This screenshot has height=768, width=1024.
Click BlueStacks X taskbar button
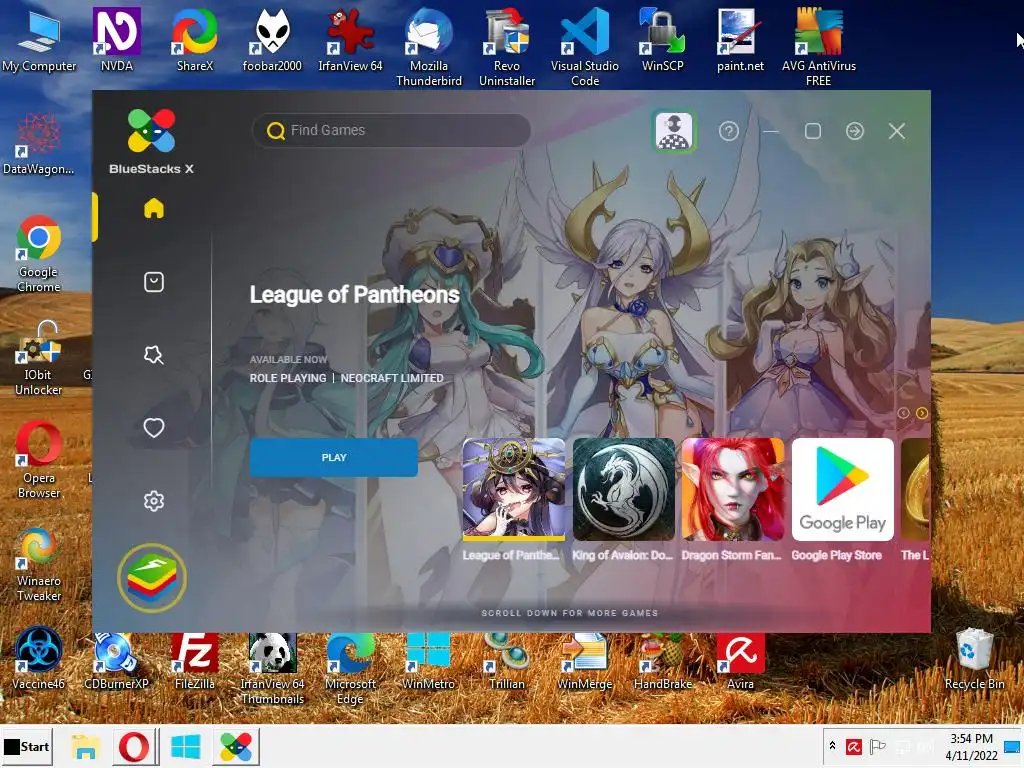[x=236, y=746]
